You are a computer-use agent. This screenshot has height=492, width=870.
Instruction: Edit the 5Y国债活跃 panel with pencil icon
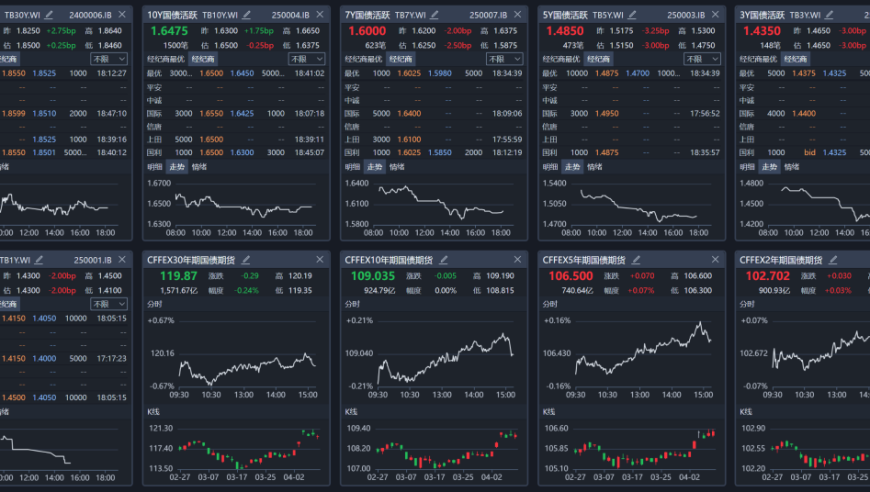coord(633,14)
